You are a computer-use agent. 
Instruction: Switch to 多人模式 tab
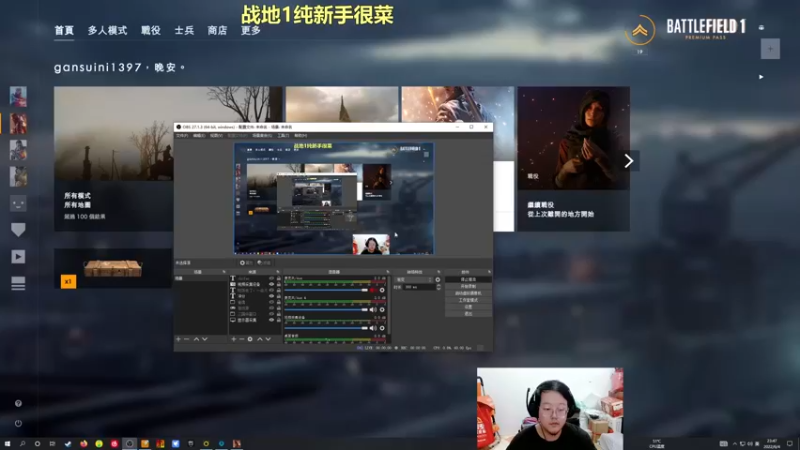point(107,30)
